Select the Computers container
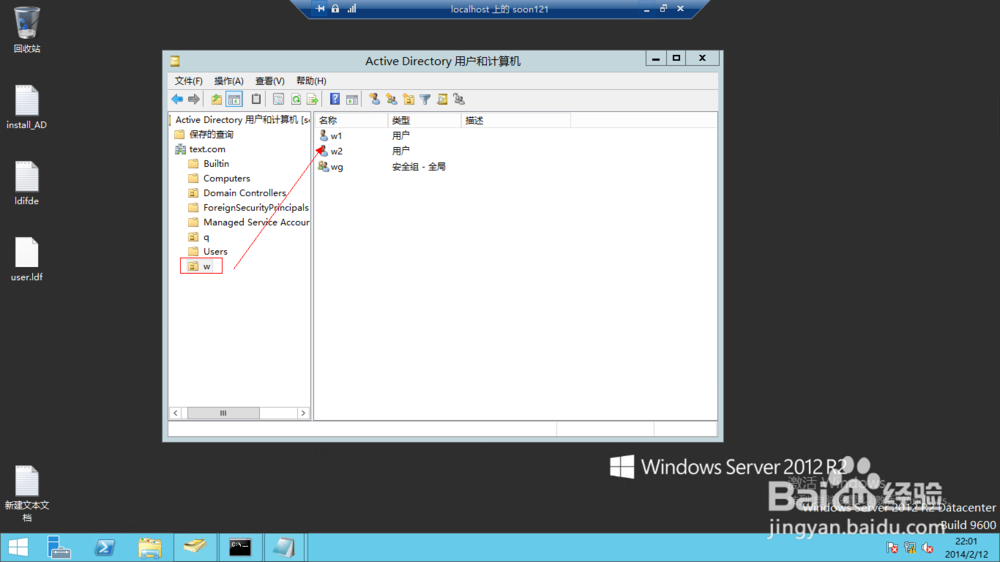1000x562 pixels. pos(219,179)
